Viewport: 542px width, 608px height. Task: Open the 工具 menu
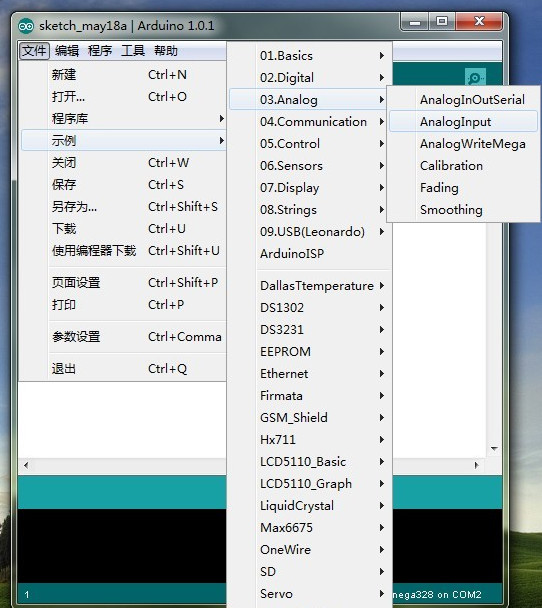coord(133,50)
